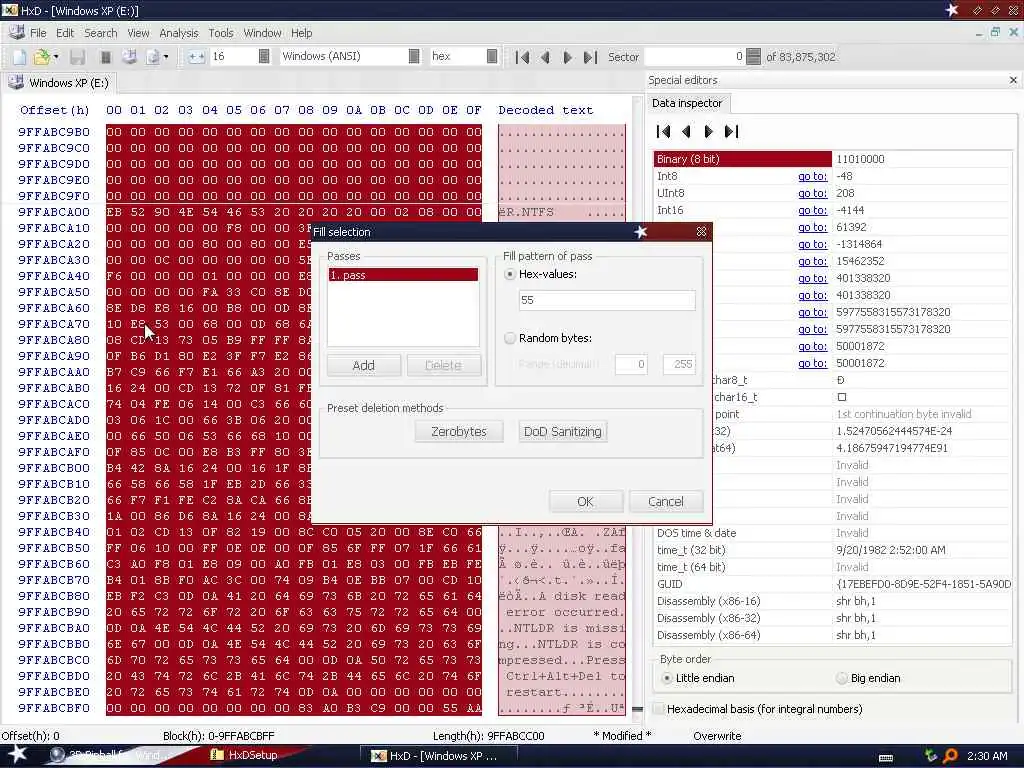This screenshot has width=1024, height=768.
Task: Click the go to link for Int16
Action: pos(812,210)
